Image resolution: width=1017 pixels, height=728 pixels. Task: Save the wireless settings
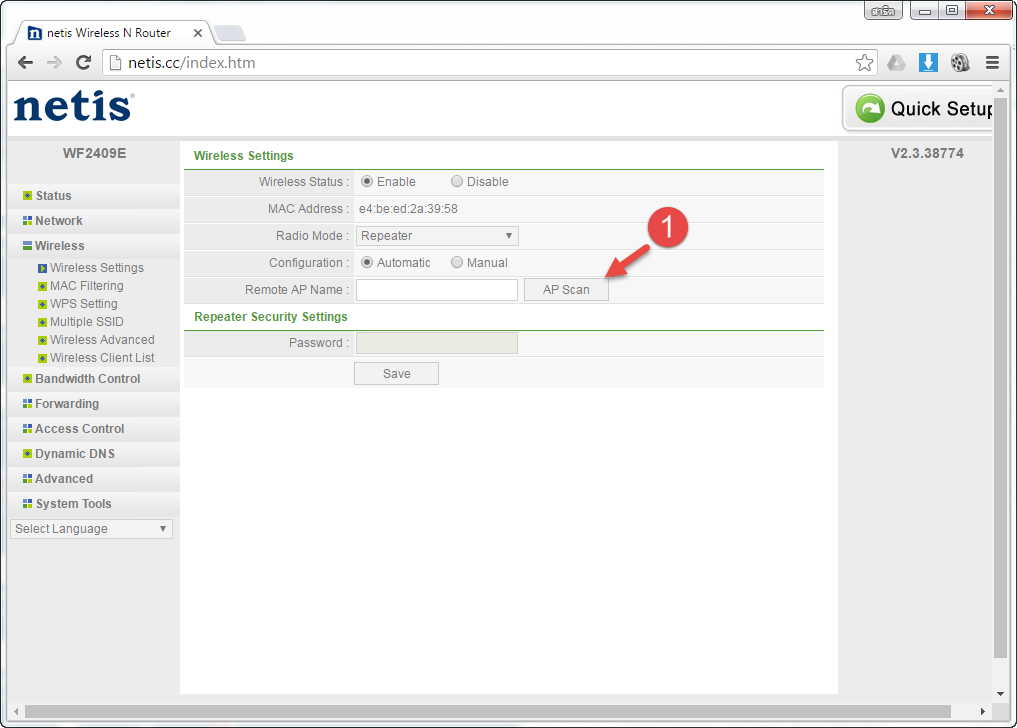pyautogui.click(x=396, y=374)
